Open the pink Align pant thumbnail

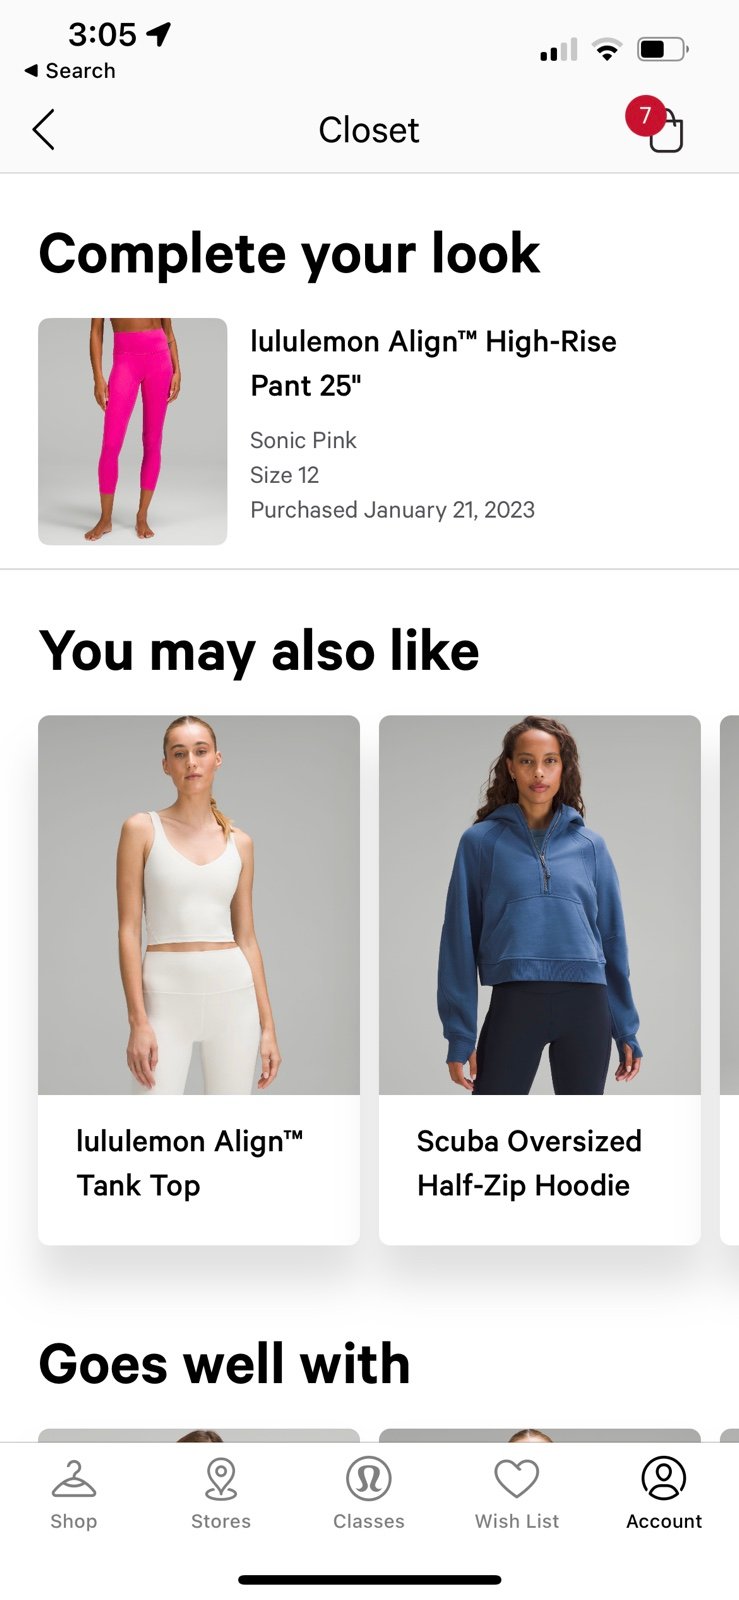click(133, 432)
